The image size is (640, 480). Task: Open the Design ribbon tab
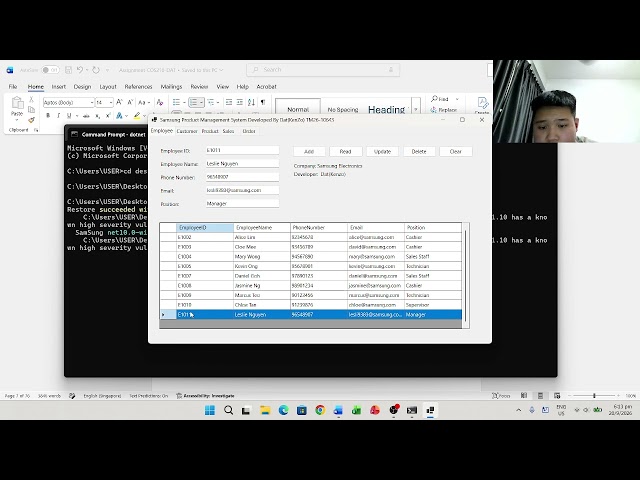coord(82,87)
